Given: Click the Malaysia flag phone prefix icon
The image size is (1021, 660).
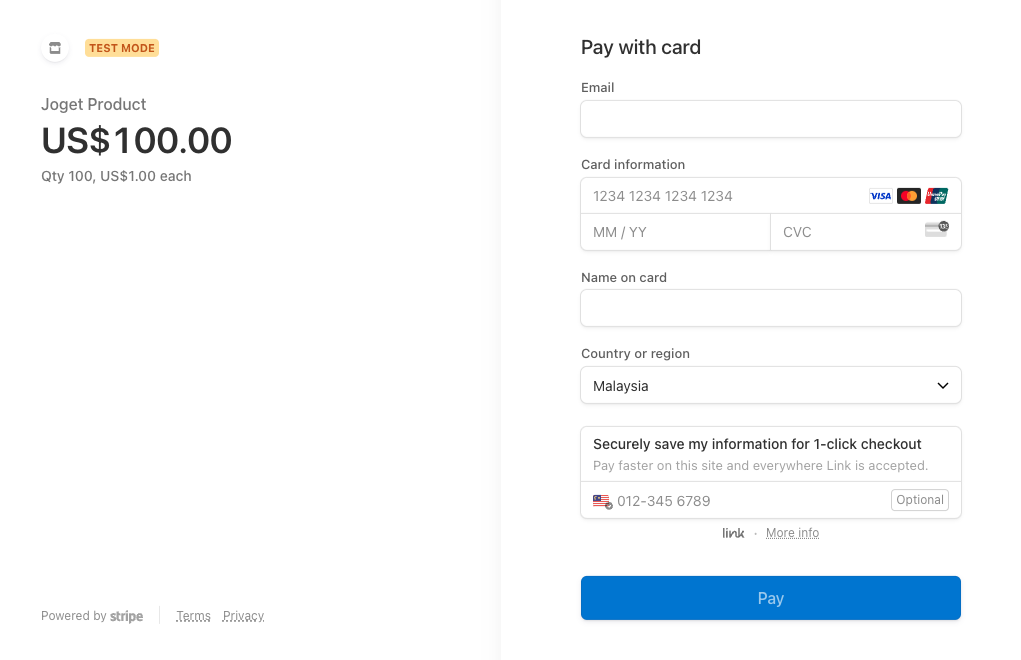Looking at the screenshot, I should click(602, 501).
